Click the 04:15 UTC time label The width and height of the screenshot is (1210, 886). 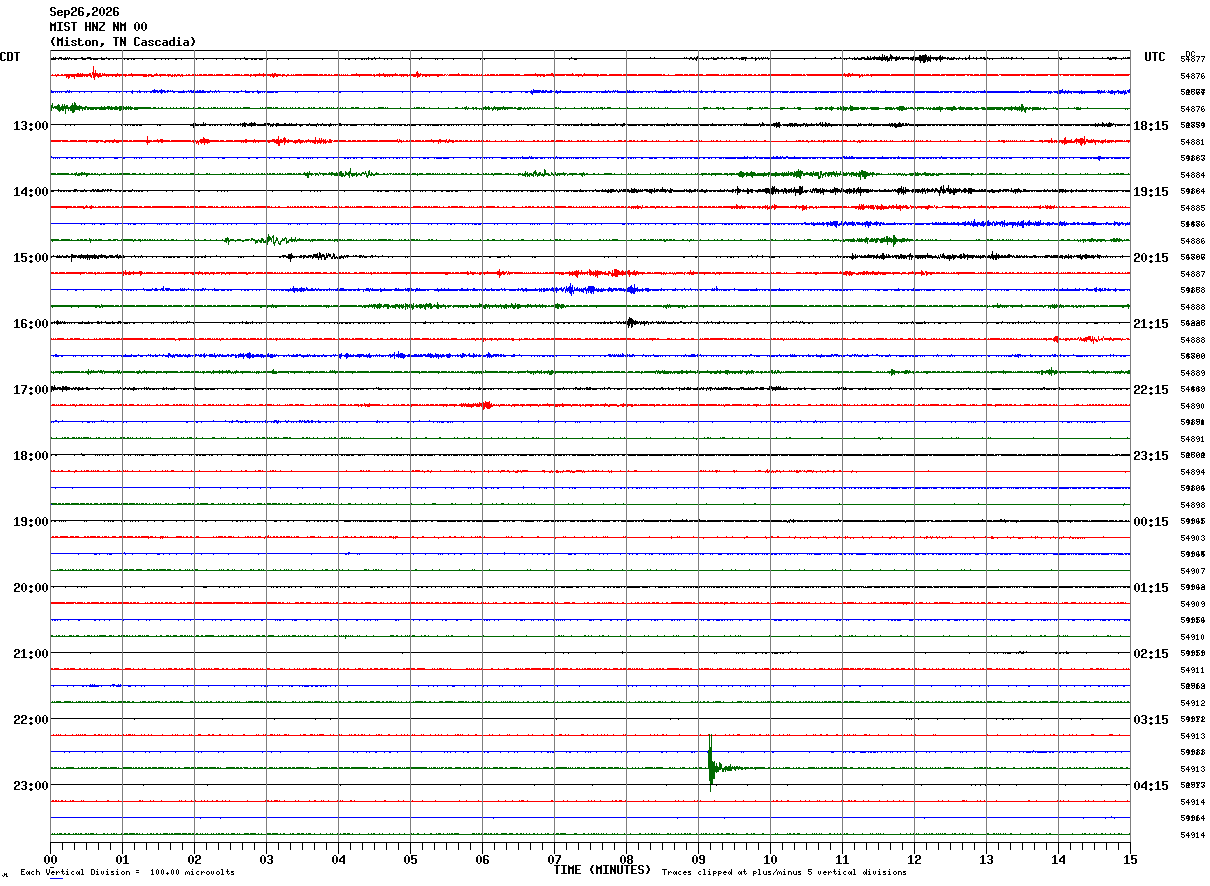coord(1151,786)
